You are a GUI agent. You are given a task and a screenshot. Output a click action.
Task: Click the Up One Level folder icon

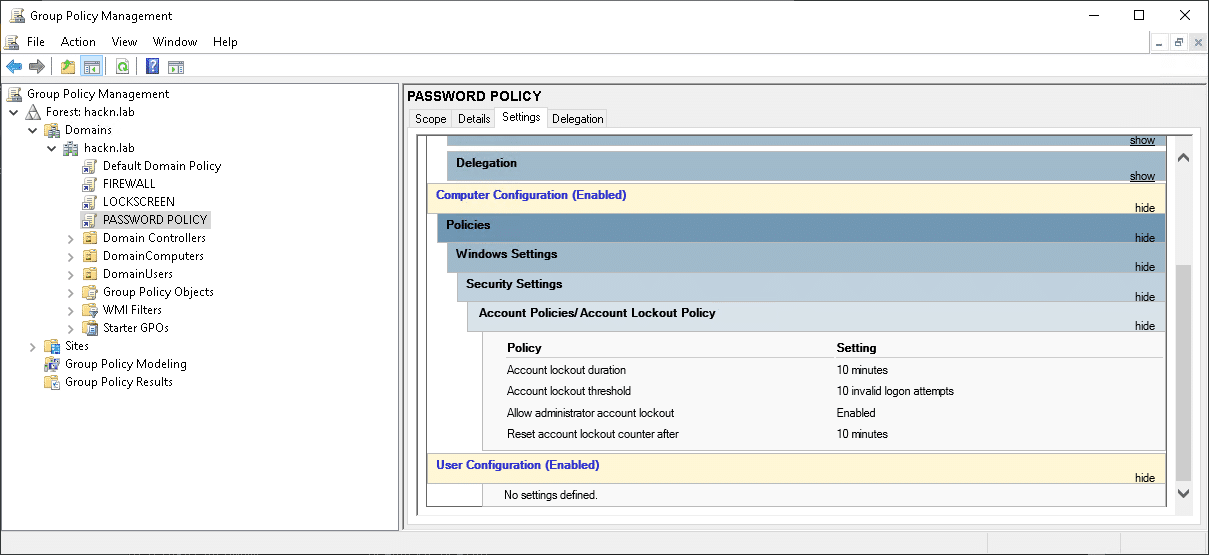point(68,67)
